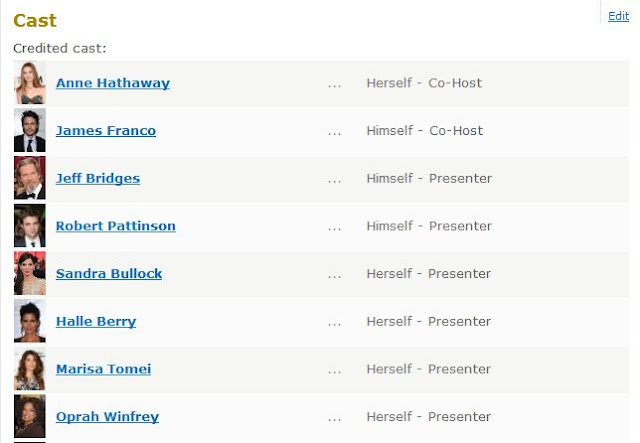Open the James Franco name link

[x=106, y=131]
